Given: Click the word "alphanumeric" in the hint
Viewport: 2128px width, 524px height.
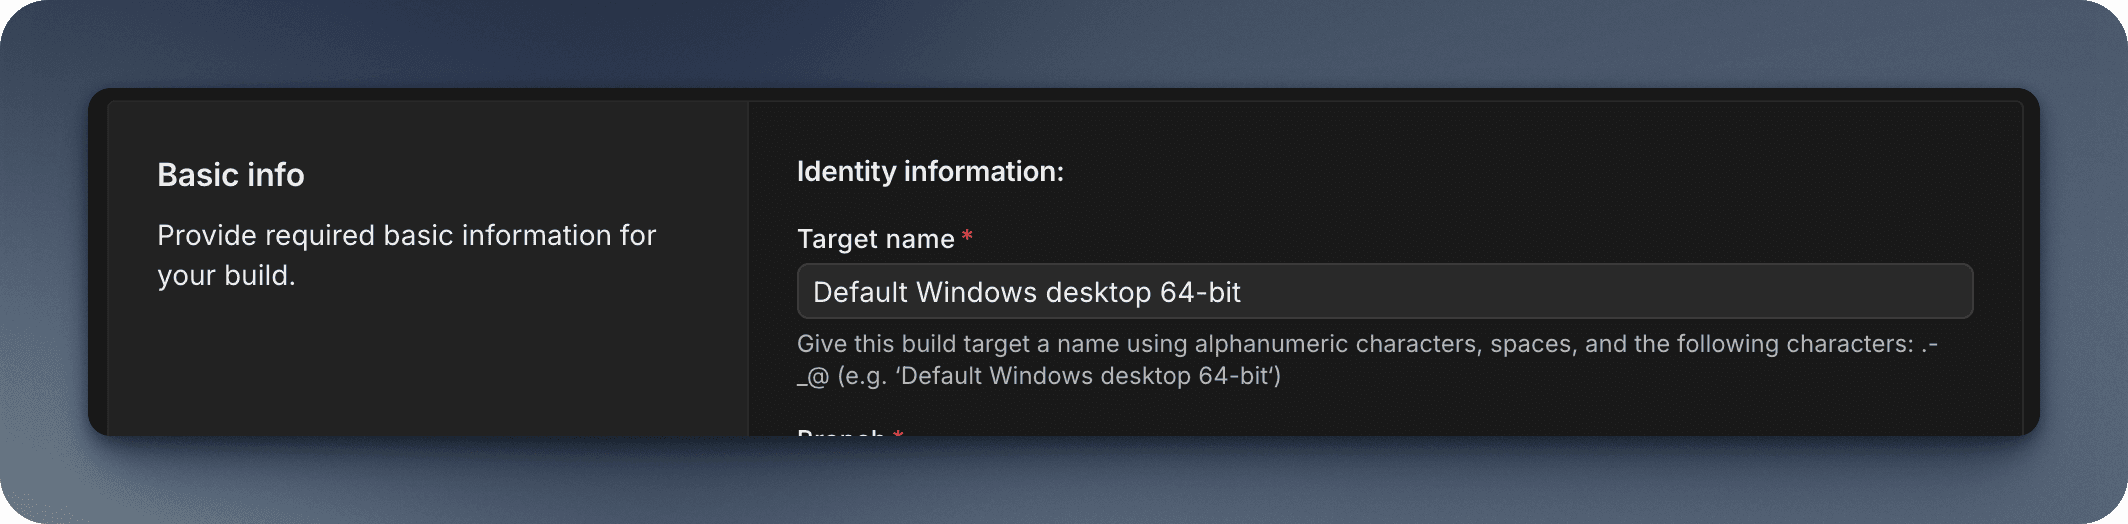Looking at the screenshot, I should pos(1270,345).
